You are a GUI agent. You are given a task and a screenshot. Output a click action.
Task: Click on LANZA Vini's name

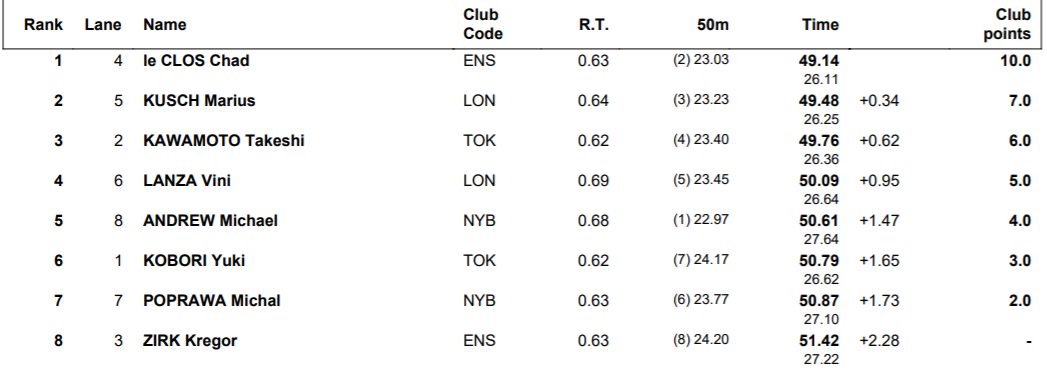click(x=187, y=181)
